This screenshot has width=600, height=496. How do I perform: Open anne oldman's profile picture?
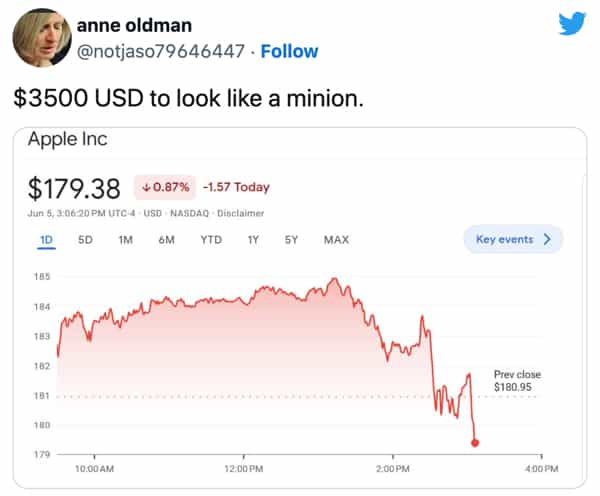point(40,38)
